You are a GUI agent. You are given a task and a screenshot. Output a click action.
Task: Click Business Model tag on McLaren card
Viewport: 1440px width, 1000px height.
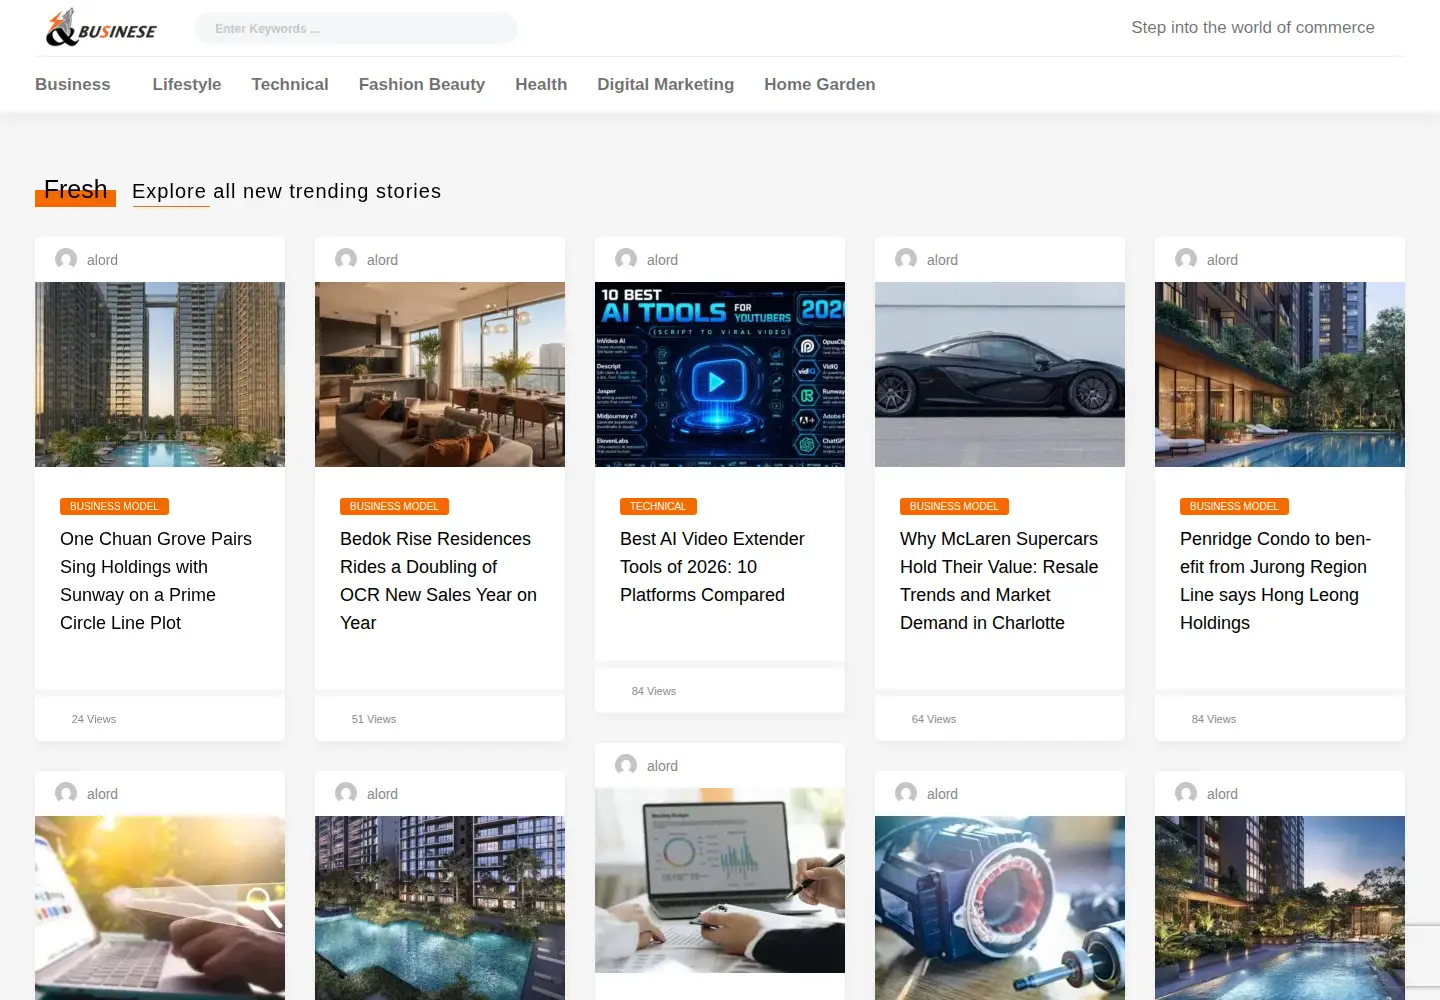(954, 506)
